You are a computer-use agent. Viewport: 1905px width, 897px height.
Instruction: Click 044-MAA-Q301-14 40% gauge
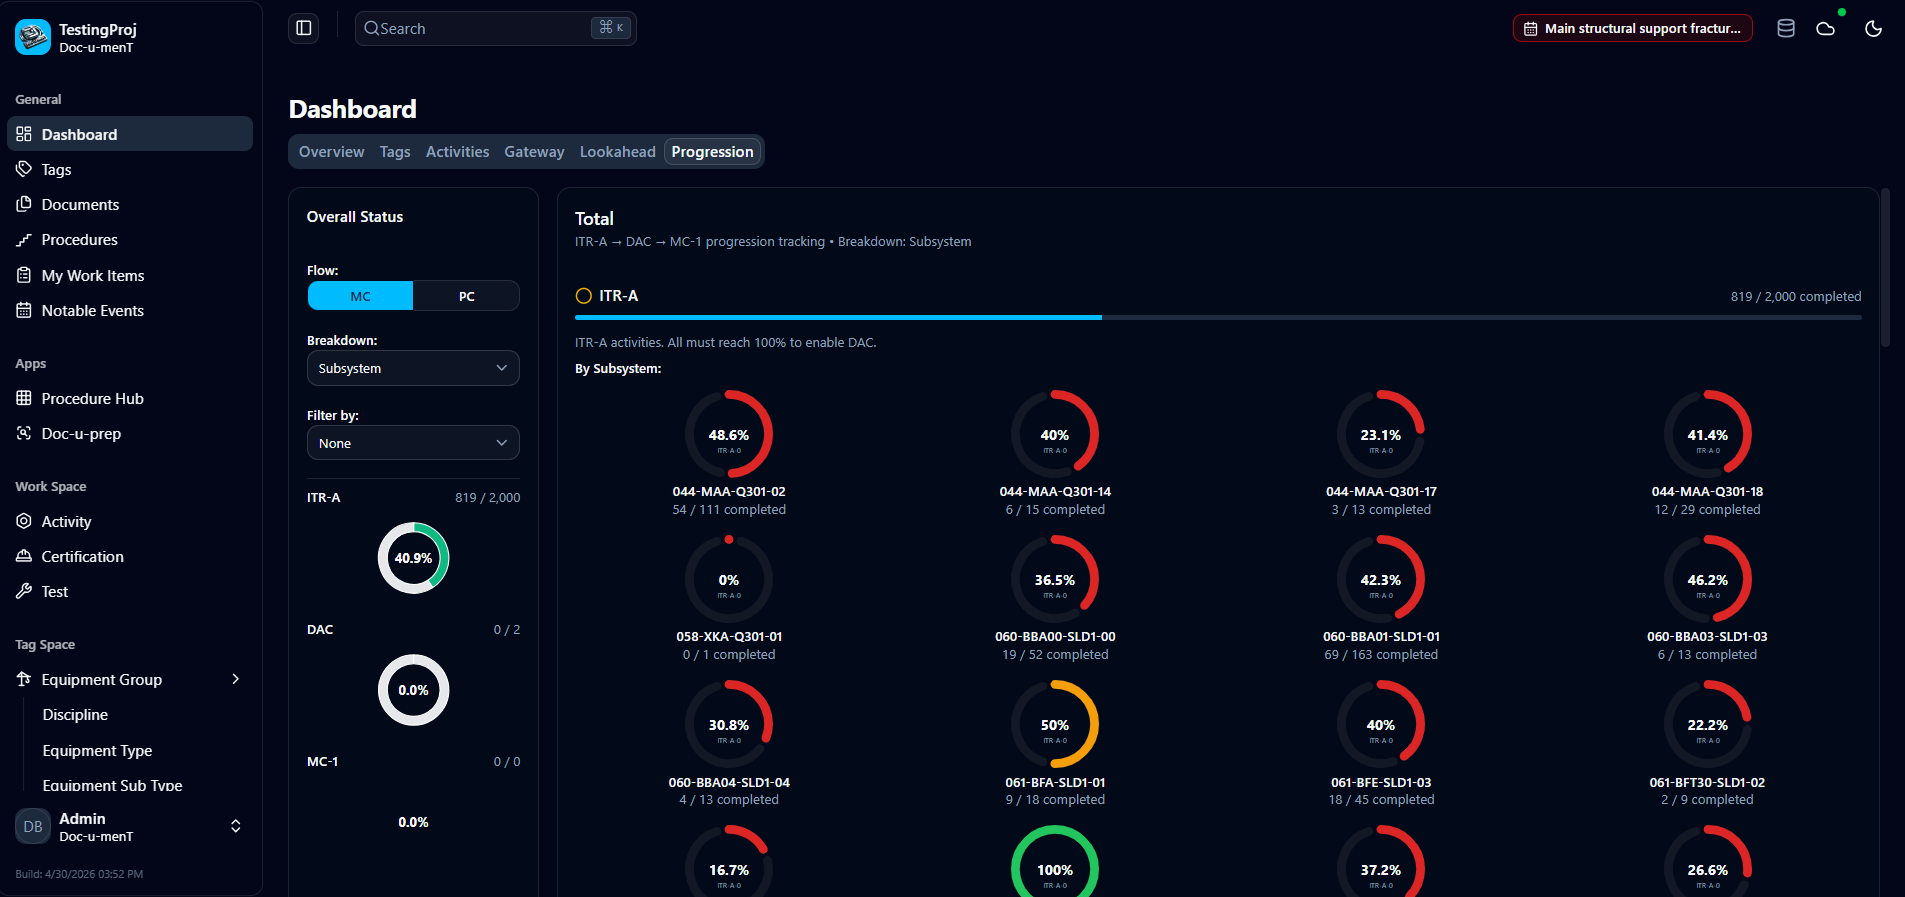tap(1055, 434)
